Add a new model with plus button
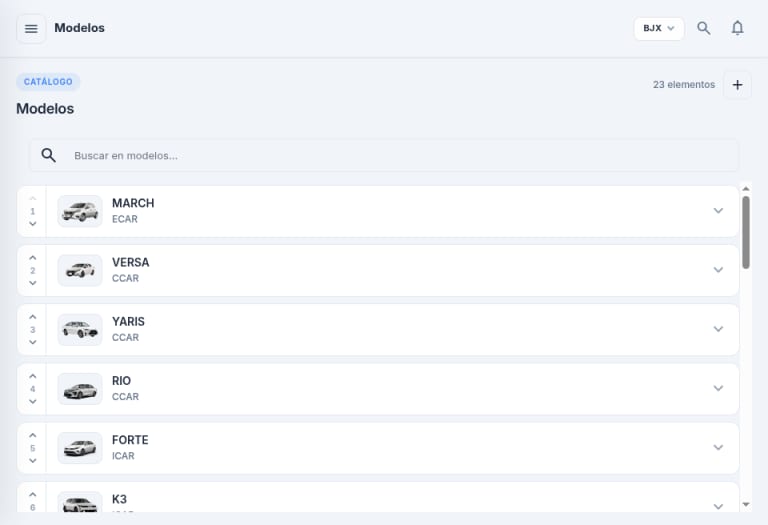Screen dimensions: 768x525 (x=737, y=85)
